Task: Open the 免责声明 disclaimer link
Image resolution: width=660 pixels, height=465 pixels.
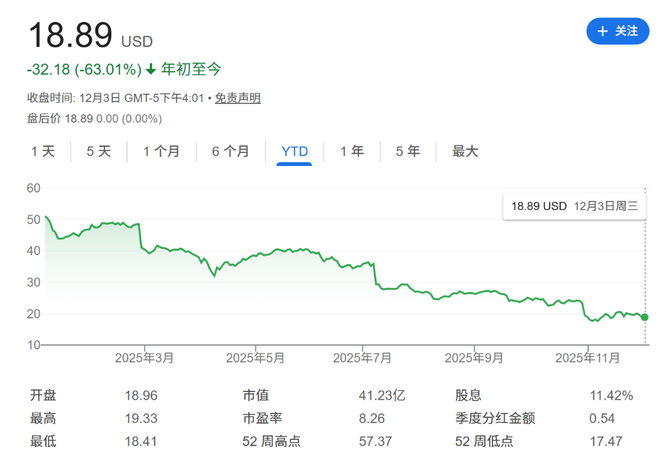Action: (238, 98)
